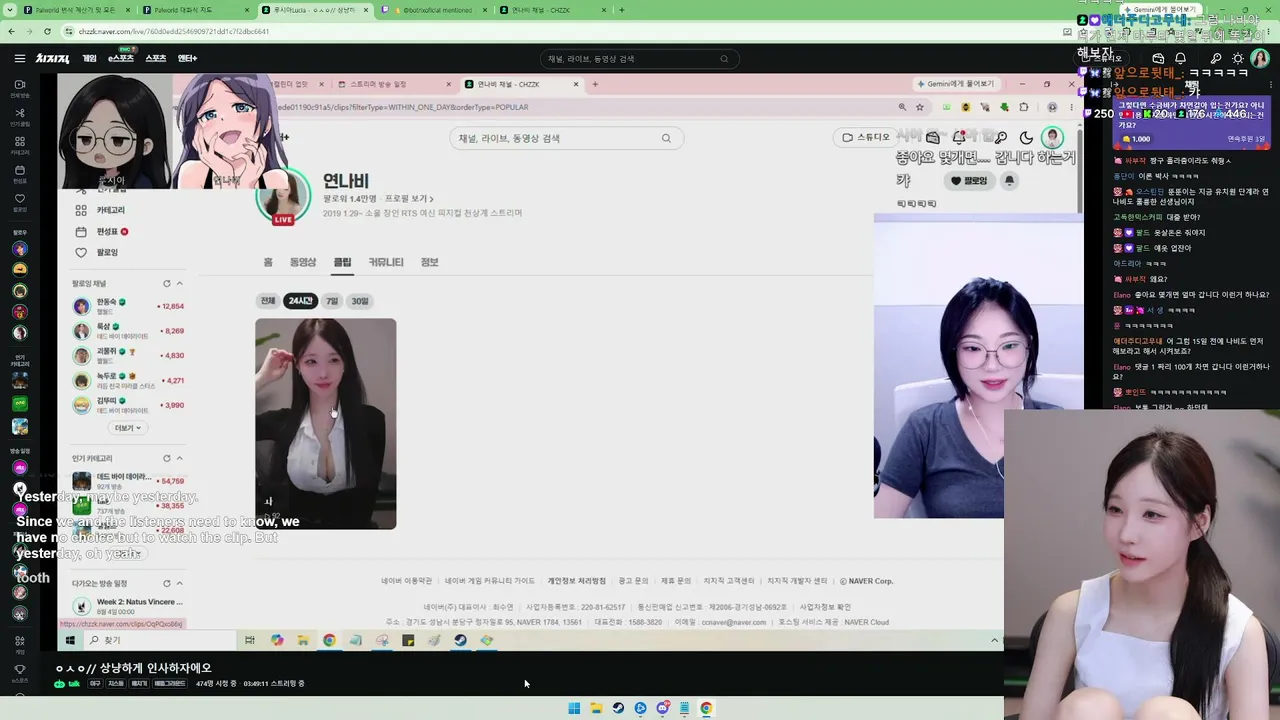Bookmark the inner page with the star icon

click(x=920, y=107)
